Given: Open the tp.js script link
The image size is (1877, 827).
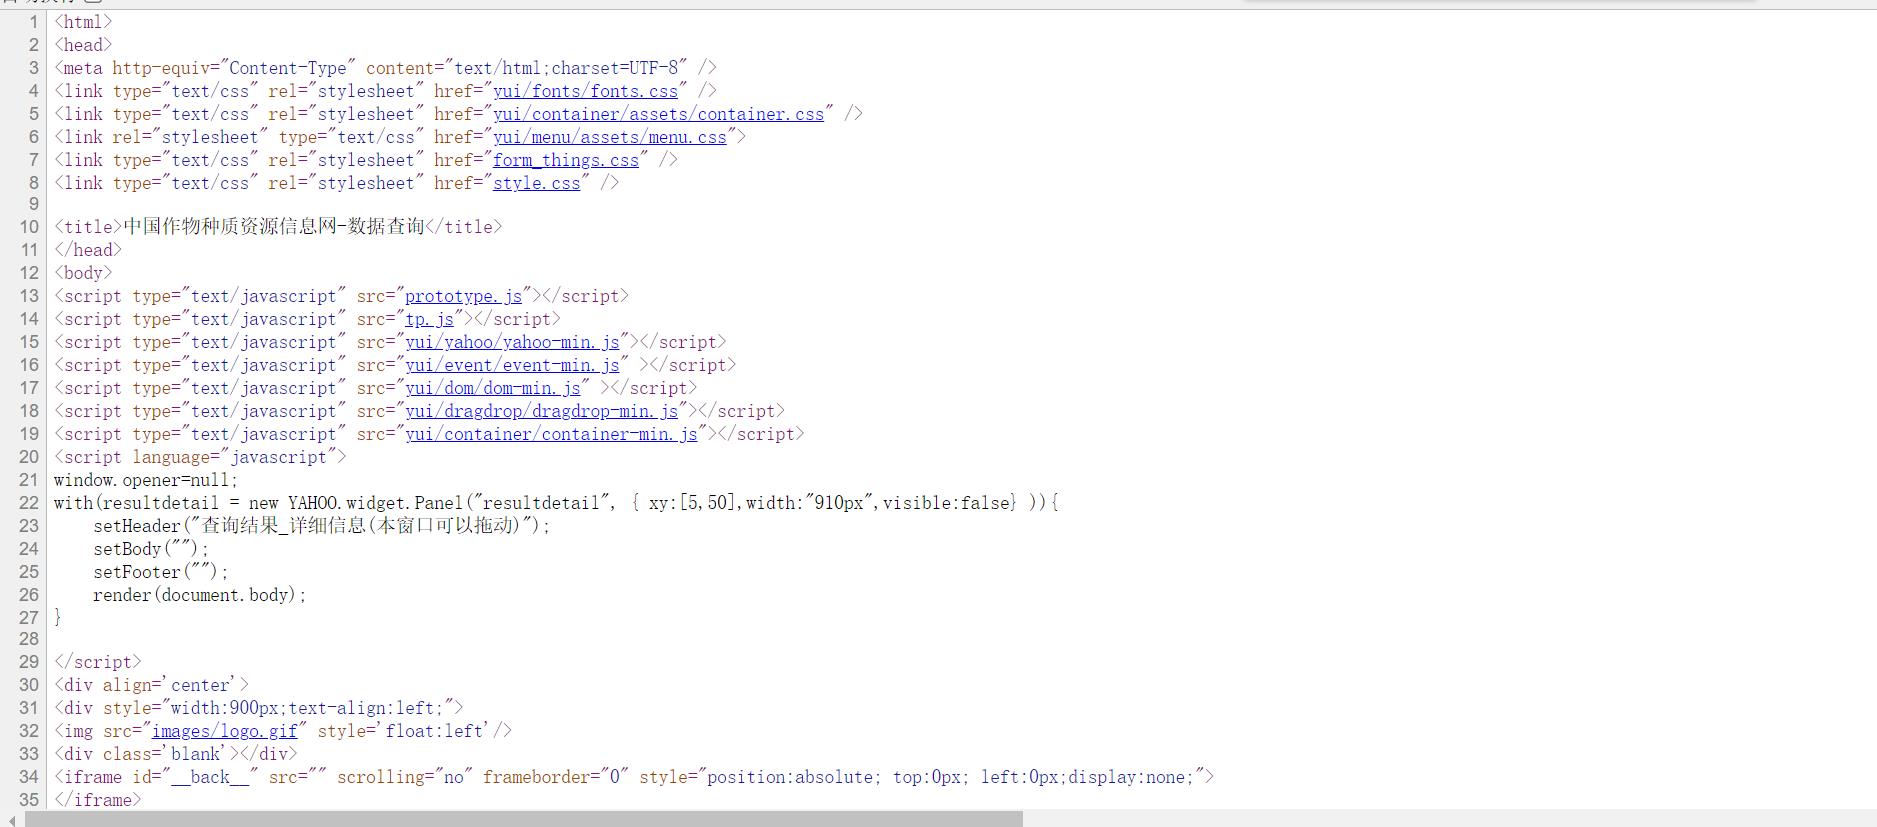Looking at the screenshot, I should click(429, 319).
